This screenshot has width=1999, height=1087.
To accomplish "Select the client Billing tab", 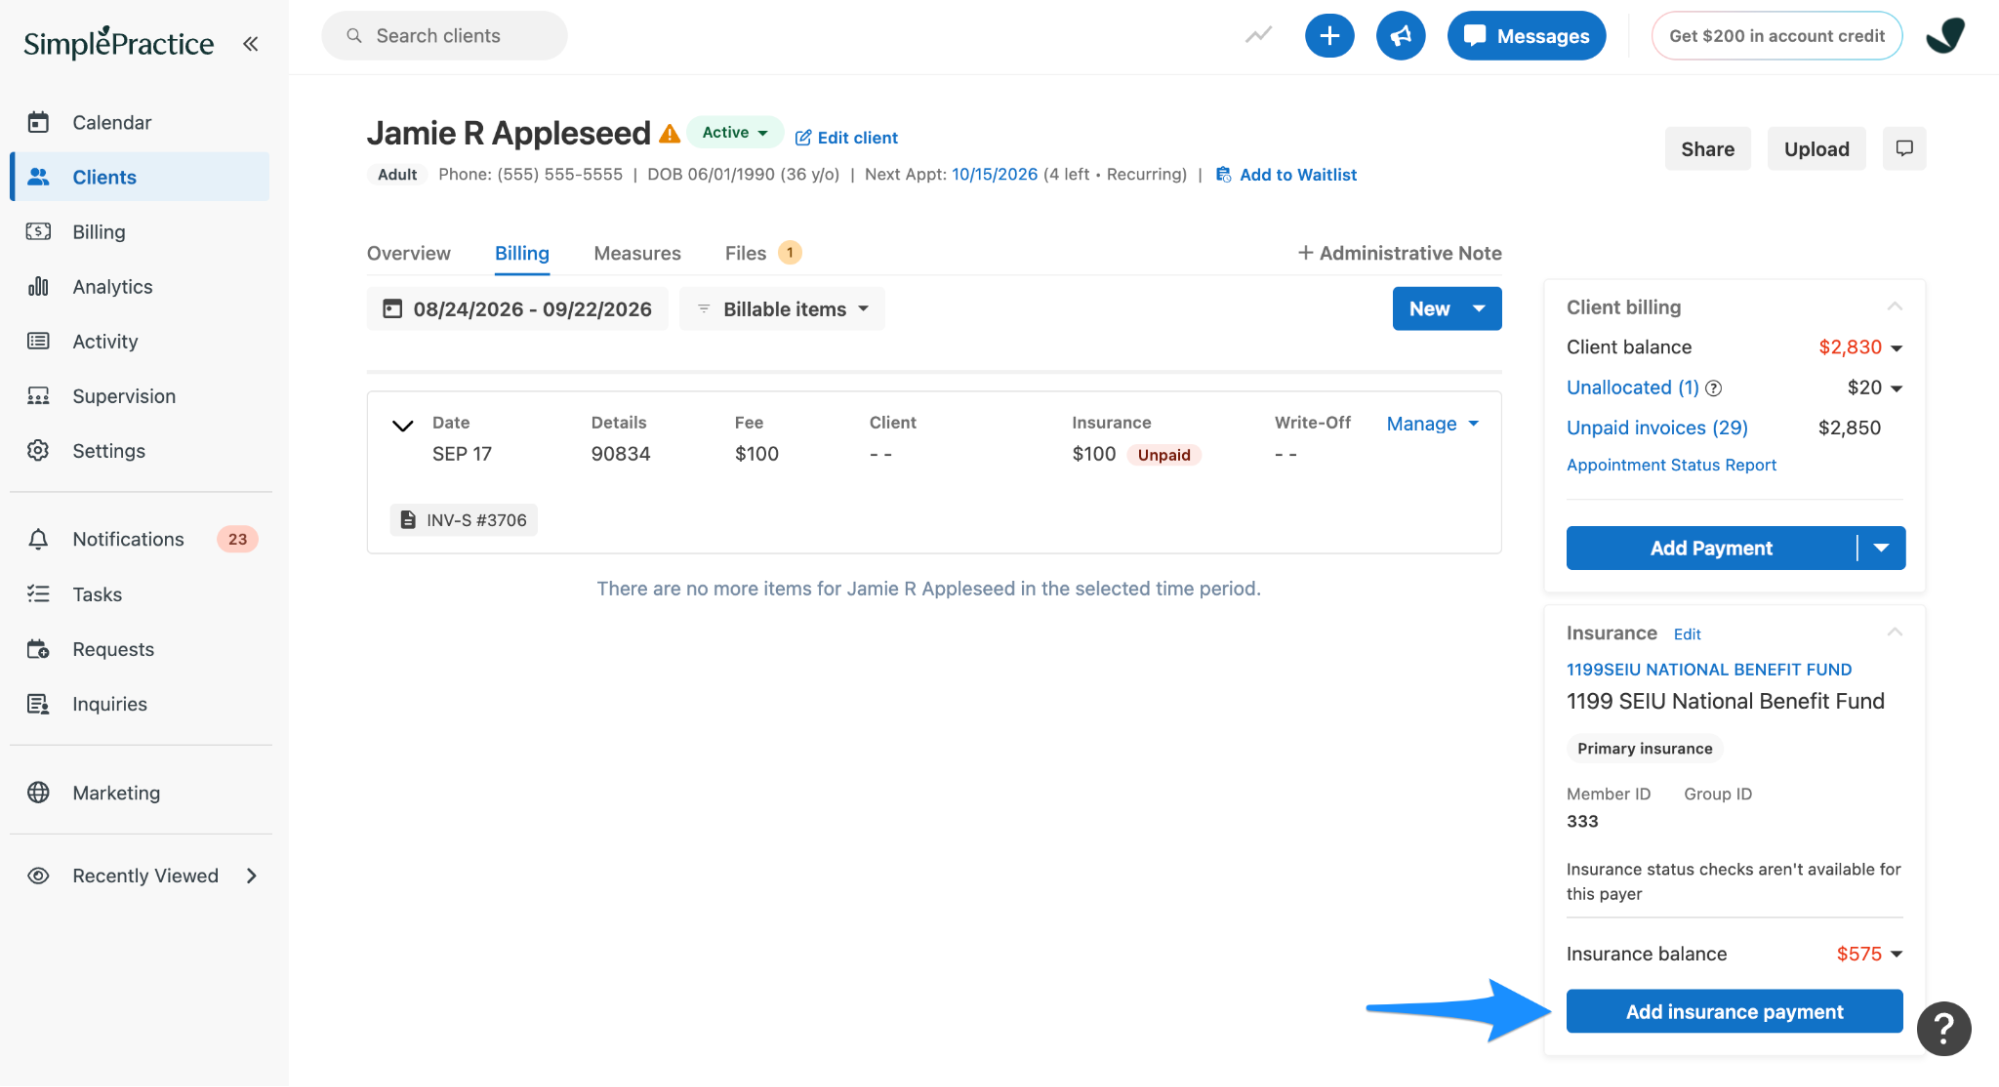I will (x=522, y=253).
